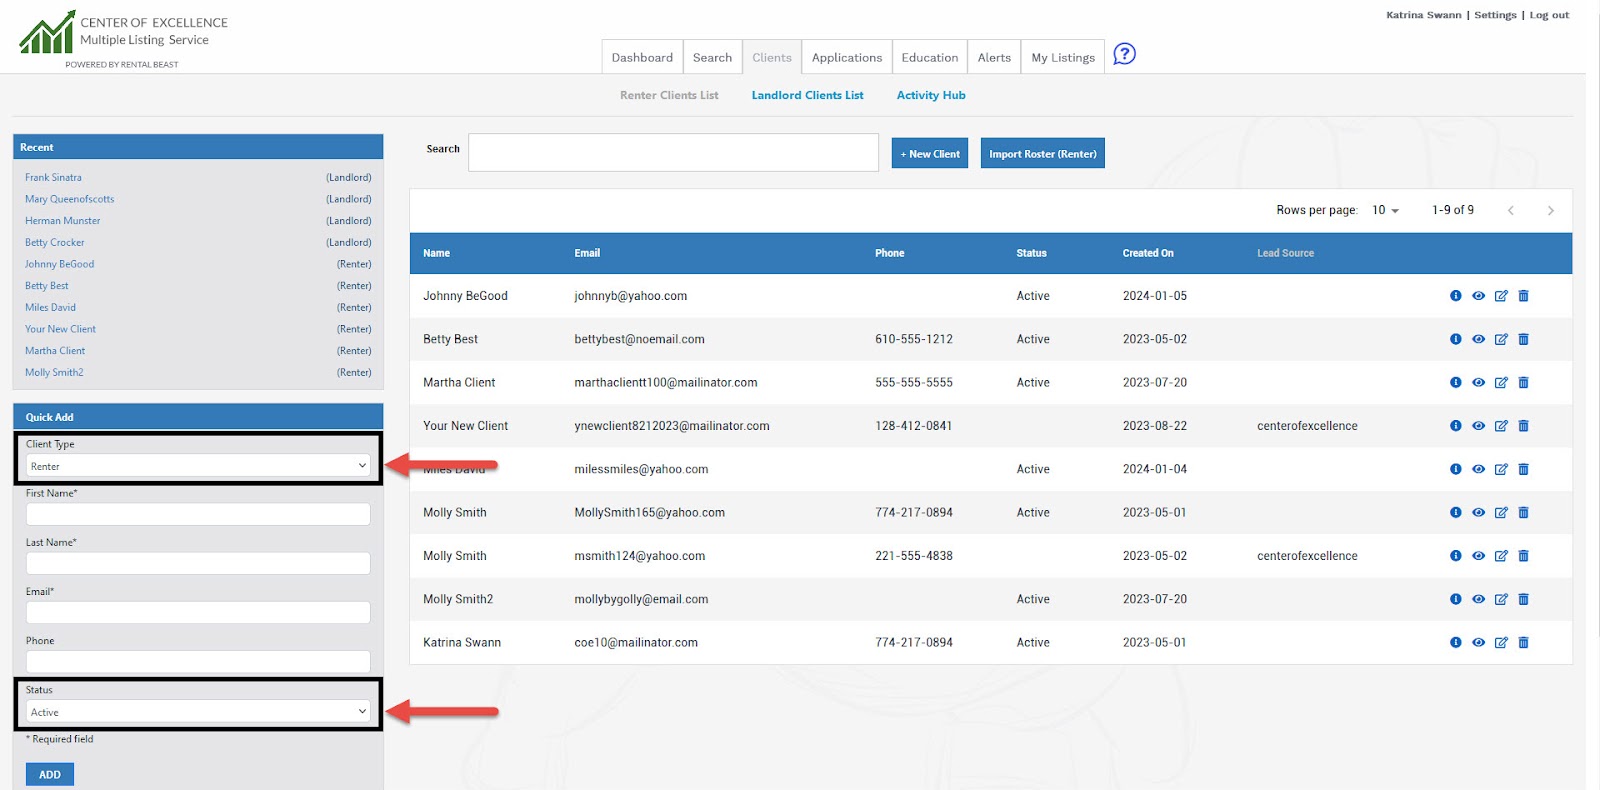Screen dimensions: 1600x790
Task: View Betty Best with eye icon
Action: coord(1478,339)
